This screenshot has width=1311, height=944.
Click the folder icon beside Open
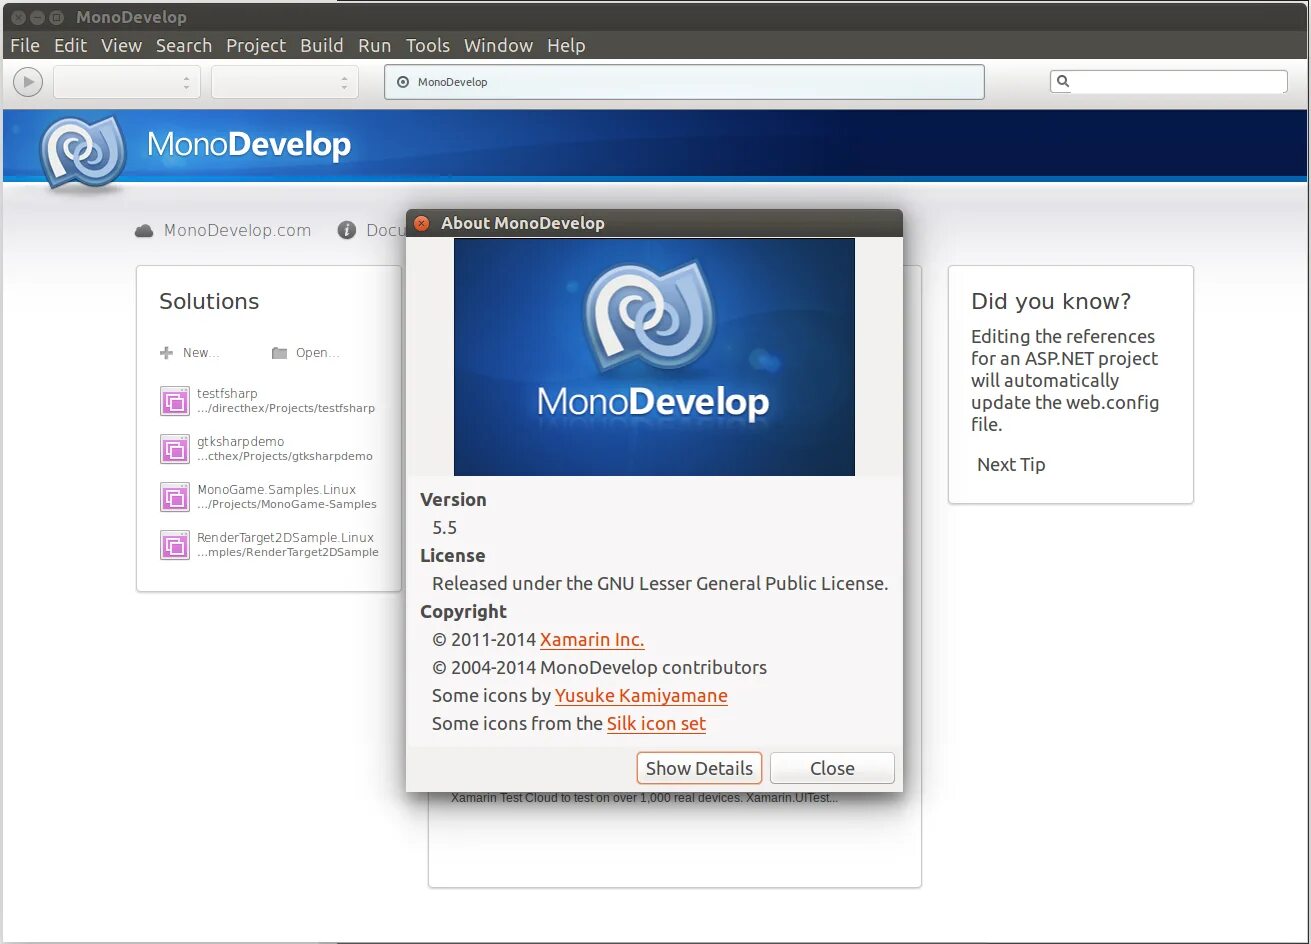point(280,353)
